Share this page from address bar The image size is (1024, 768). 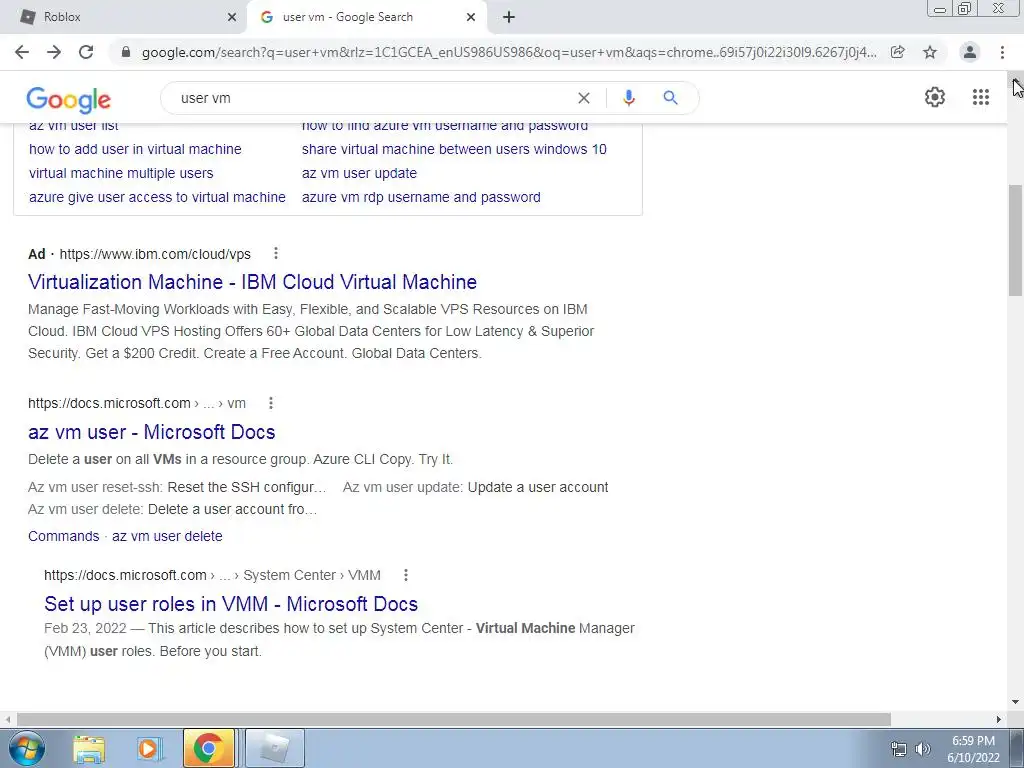tap(898, 52)
